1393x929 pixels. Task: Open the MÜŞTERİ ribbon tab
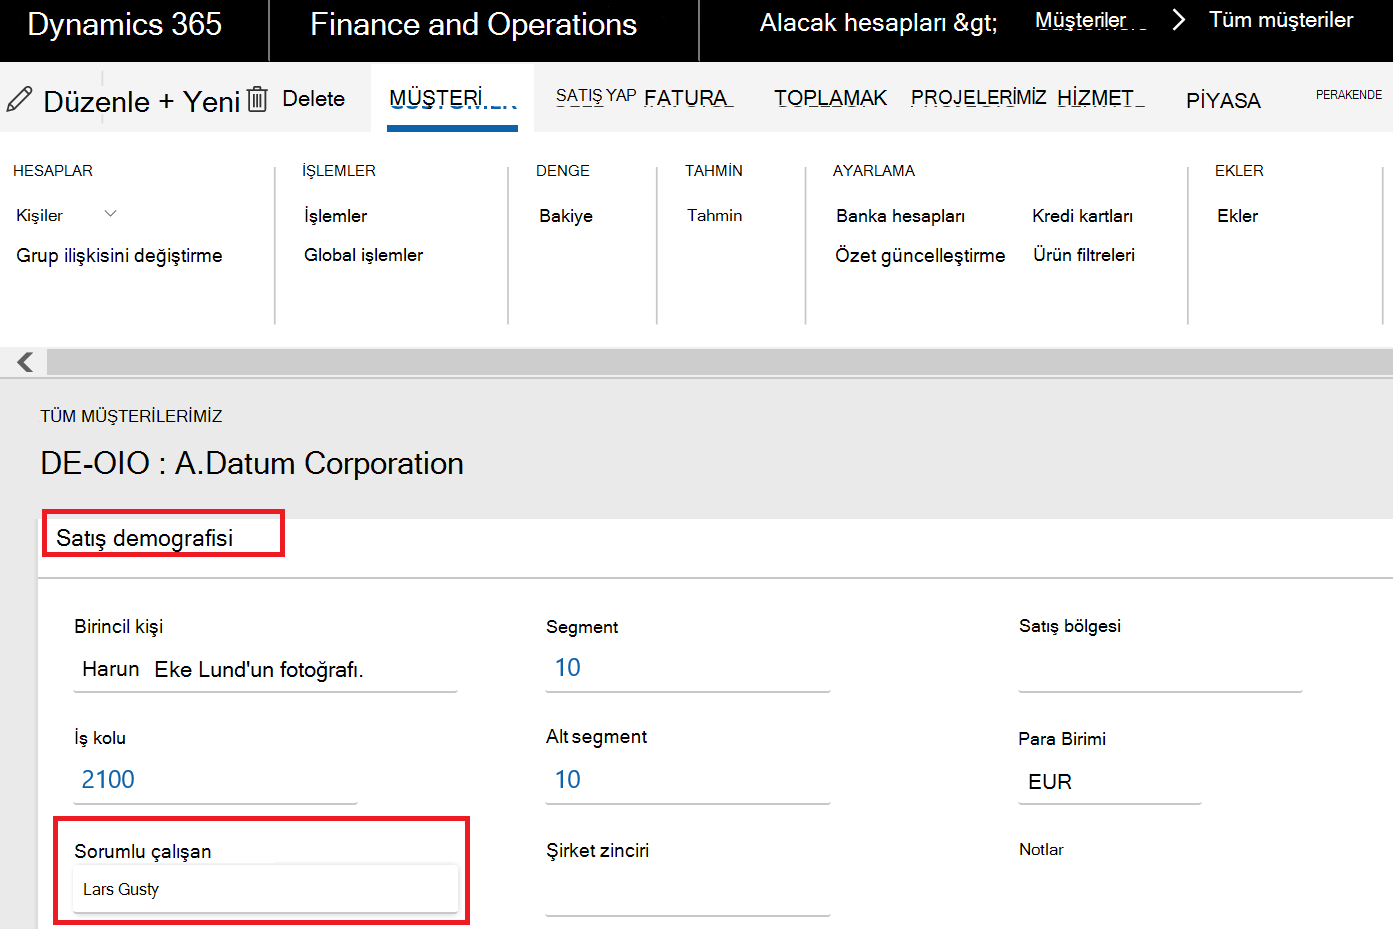452,99
